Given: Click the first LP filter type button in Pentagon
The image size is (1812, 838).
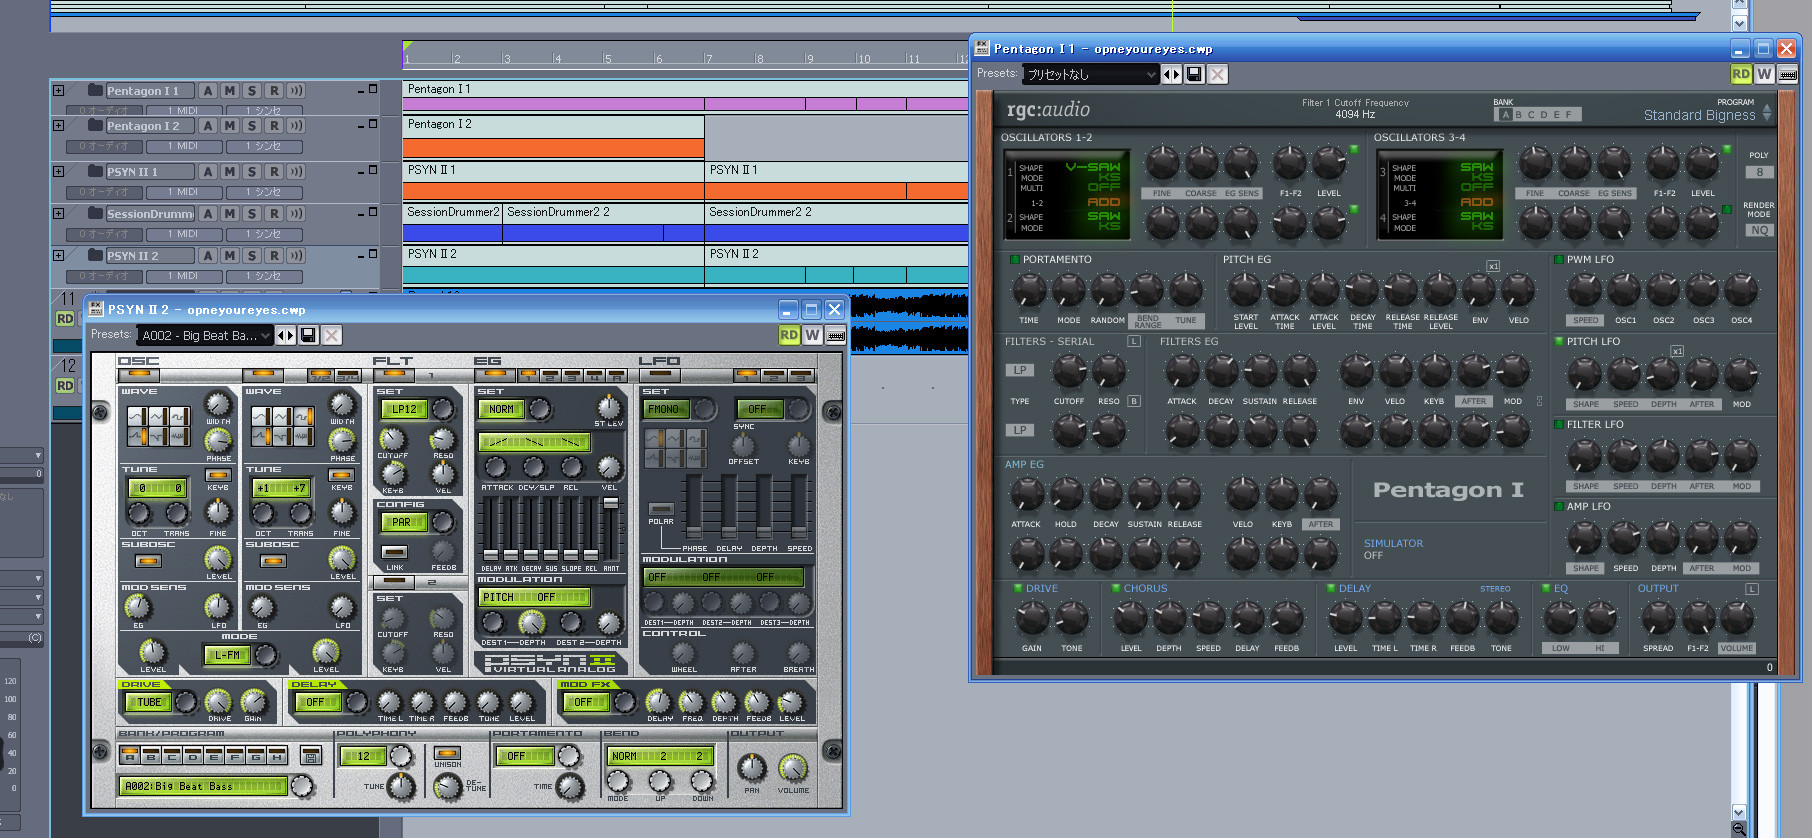Looking at the screenshot, I should [x=1019, y=370].
